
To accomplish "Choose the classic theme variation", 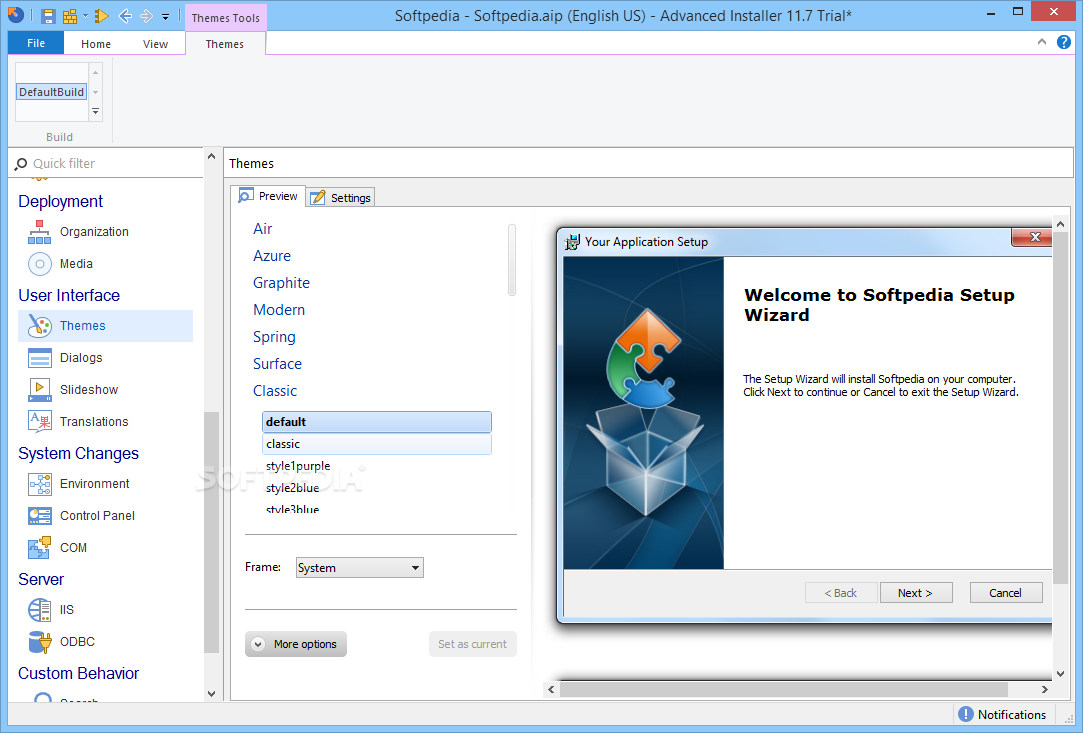I will (x=376, y=444).
